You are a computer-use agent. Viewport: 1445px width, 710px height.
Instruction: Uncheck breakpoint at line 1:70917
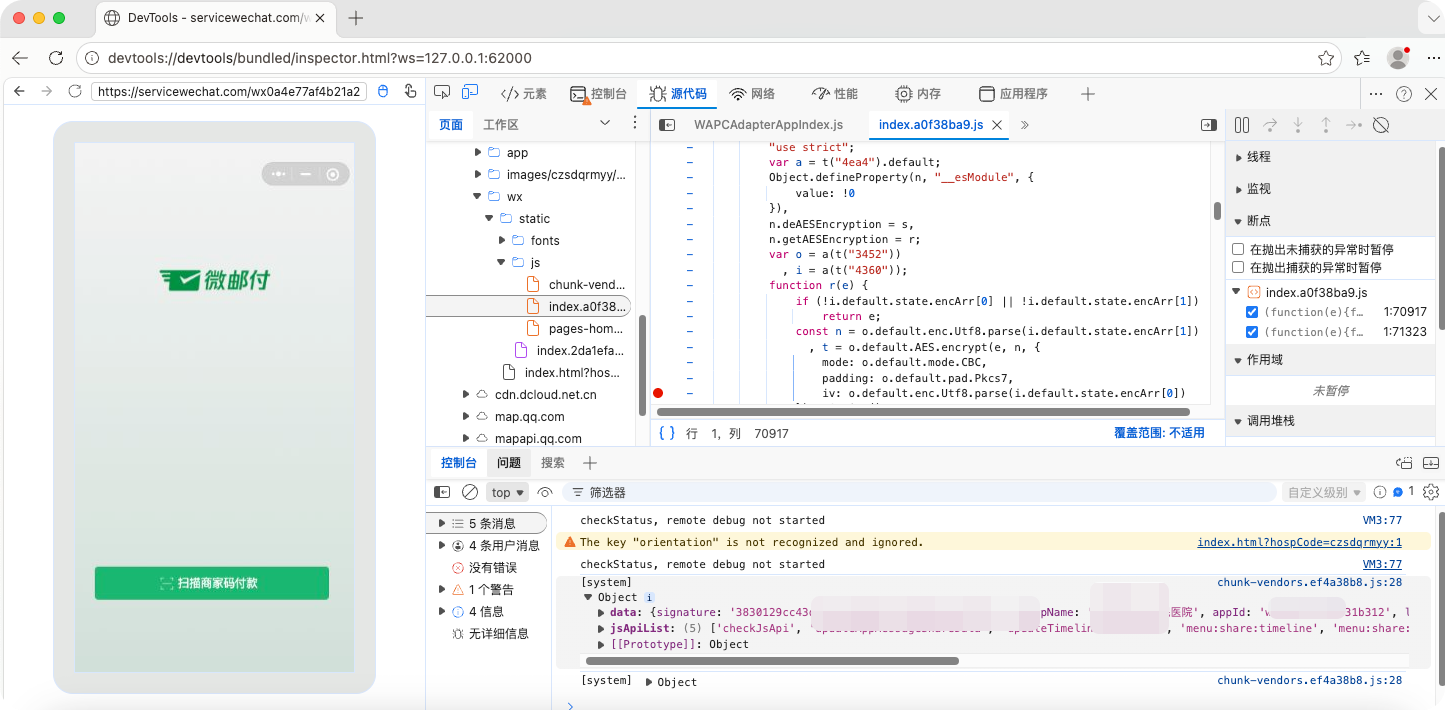click(x=1252, y=312)
